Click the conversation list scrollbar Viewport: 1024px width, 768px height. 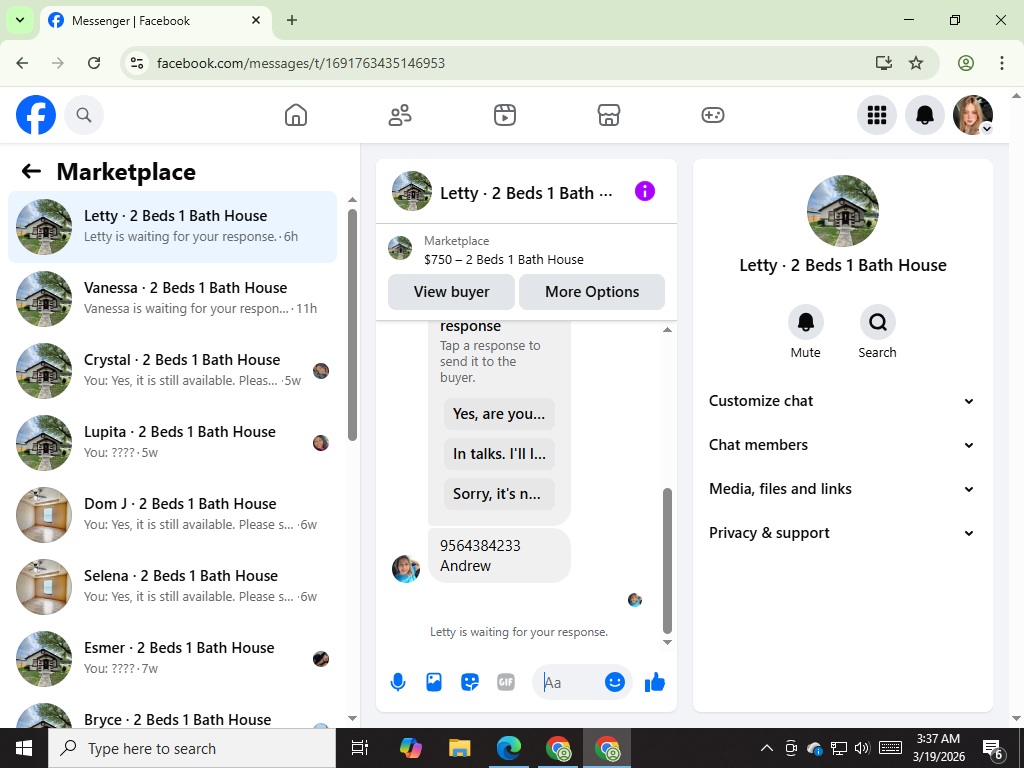353,325
